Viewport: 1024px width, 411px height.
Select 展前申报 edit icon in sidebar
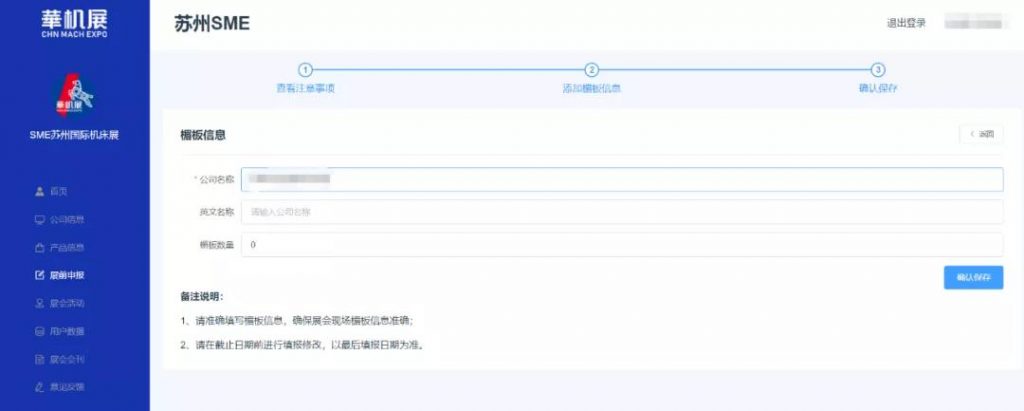coord(39,275)
